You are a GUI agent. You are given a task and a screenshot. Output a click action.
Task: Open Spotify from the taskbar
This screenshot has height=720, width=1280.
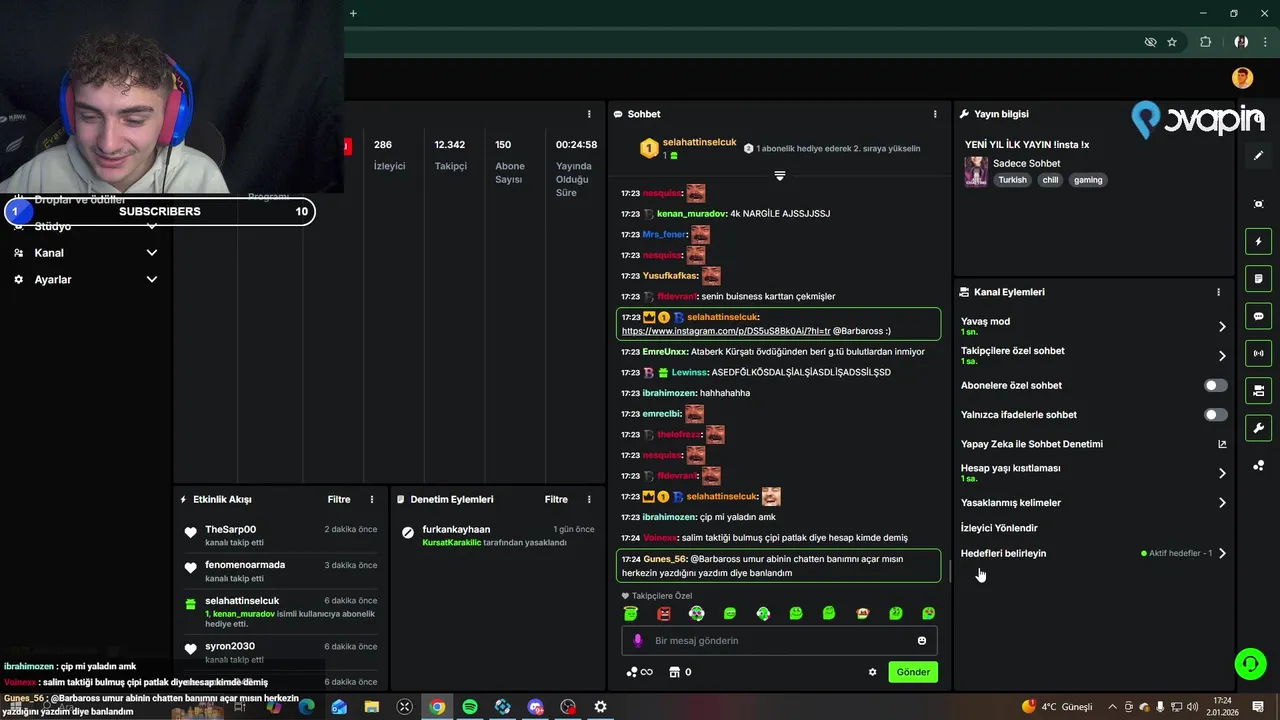470,707
